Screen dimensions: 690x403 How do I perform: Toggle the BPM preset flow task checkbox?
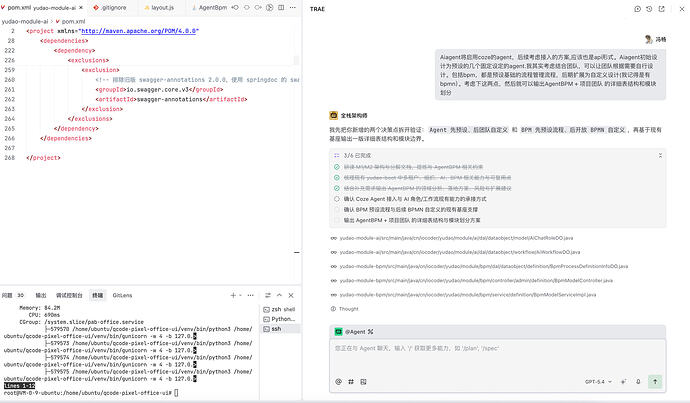pos(337,209)
